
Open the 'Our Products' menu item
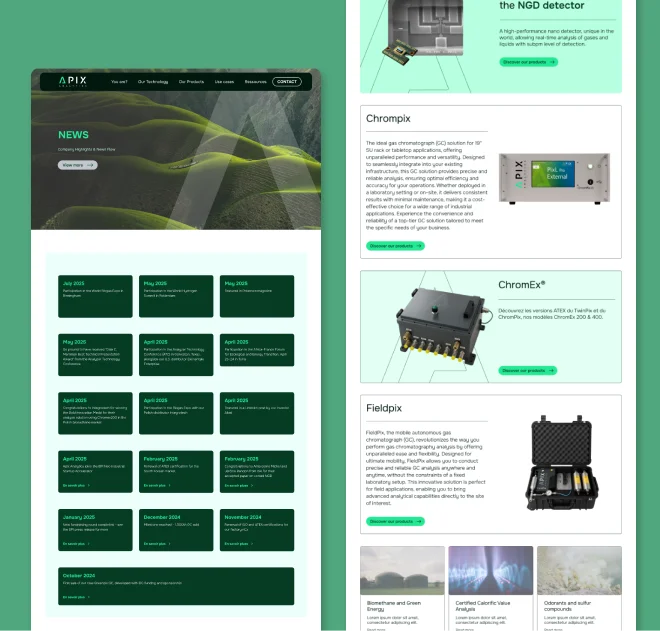191,82
